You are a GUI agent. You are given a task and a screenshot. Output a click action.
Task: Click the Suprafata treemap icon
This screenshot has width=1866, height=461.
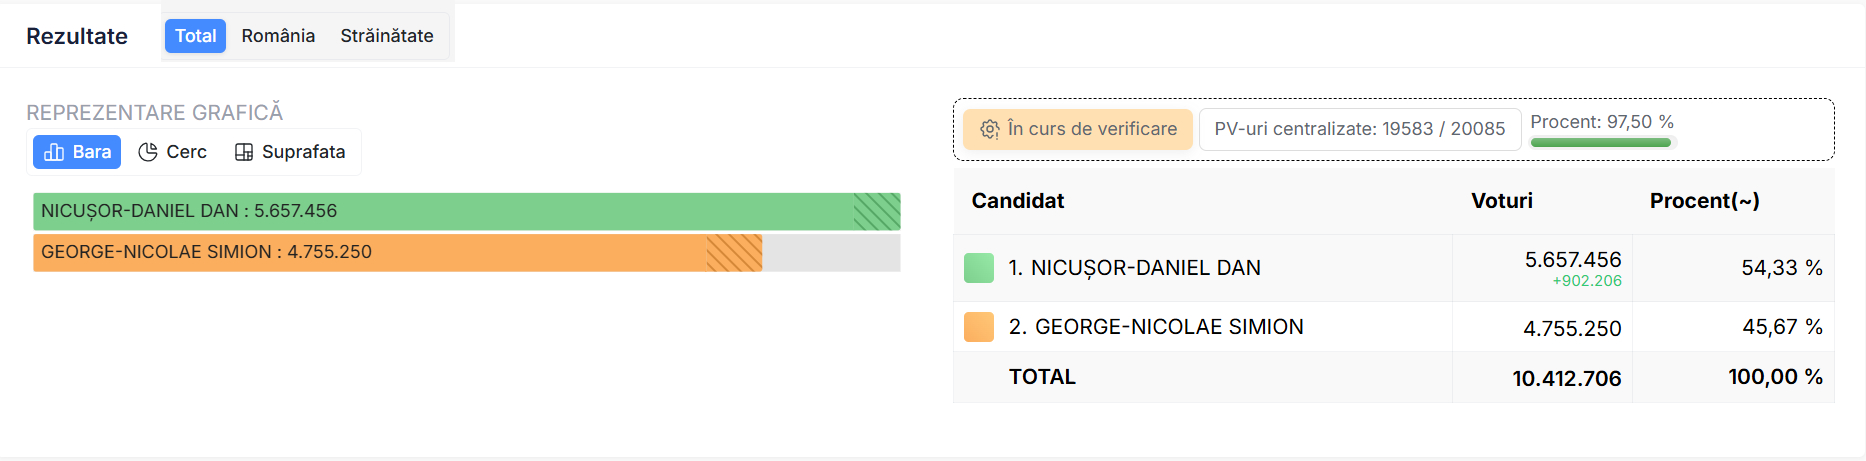coord(244,152)
